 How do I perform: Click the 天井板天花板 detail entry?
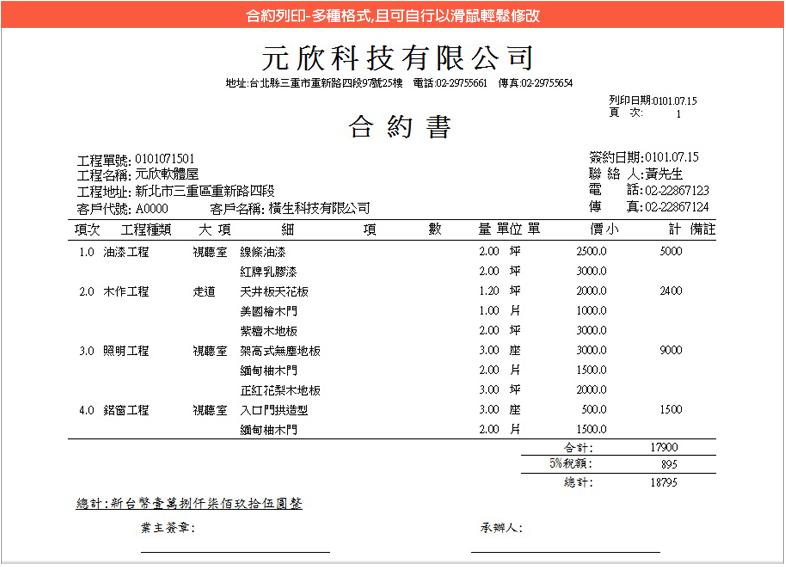tap(274, 292)
